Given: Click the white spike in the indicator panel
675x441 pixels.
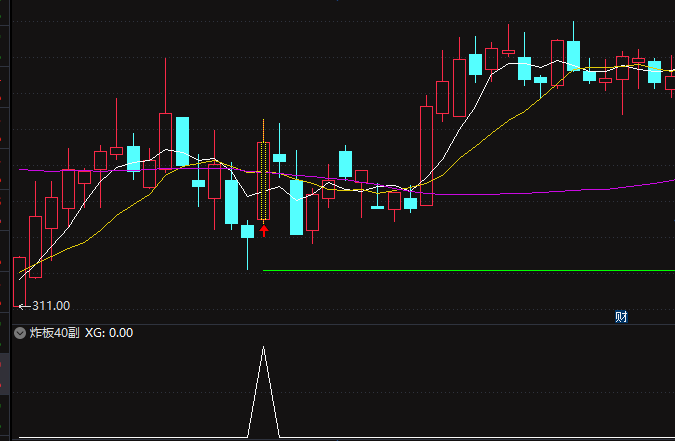Looking at the screenshot, I should [263, 392].
